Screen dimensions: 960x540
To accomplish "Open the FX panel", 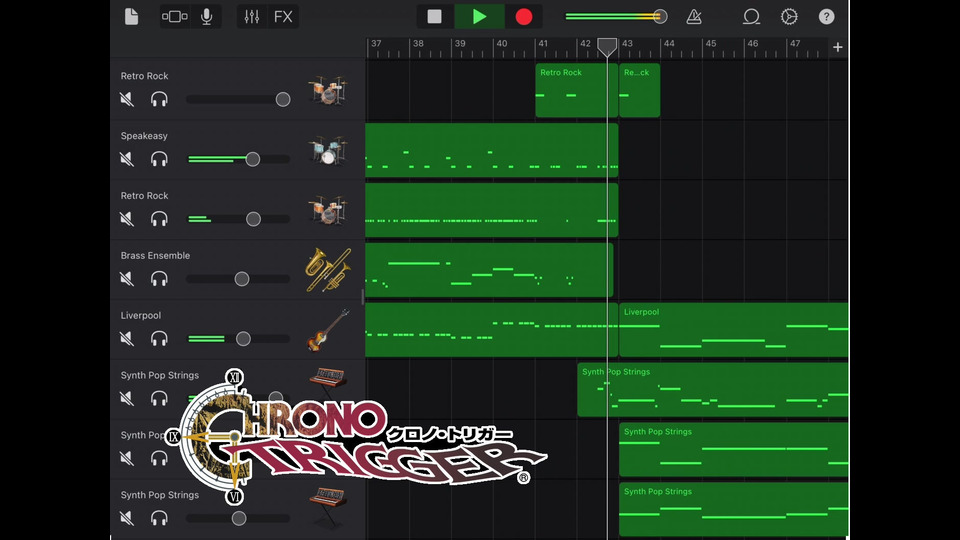I will 283,17.
